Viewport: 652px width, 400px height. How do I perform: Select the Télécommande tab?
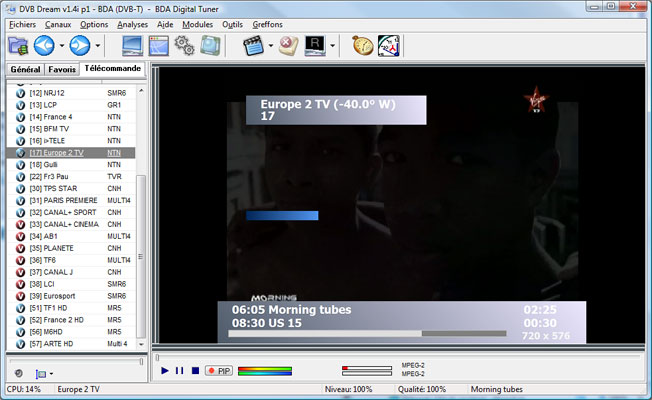tap(113, 68)
